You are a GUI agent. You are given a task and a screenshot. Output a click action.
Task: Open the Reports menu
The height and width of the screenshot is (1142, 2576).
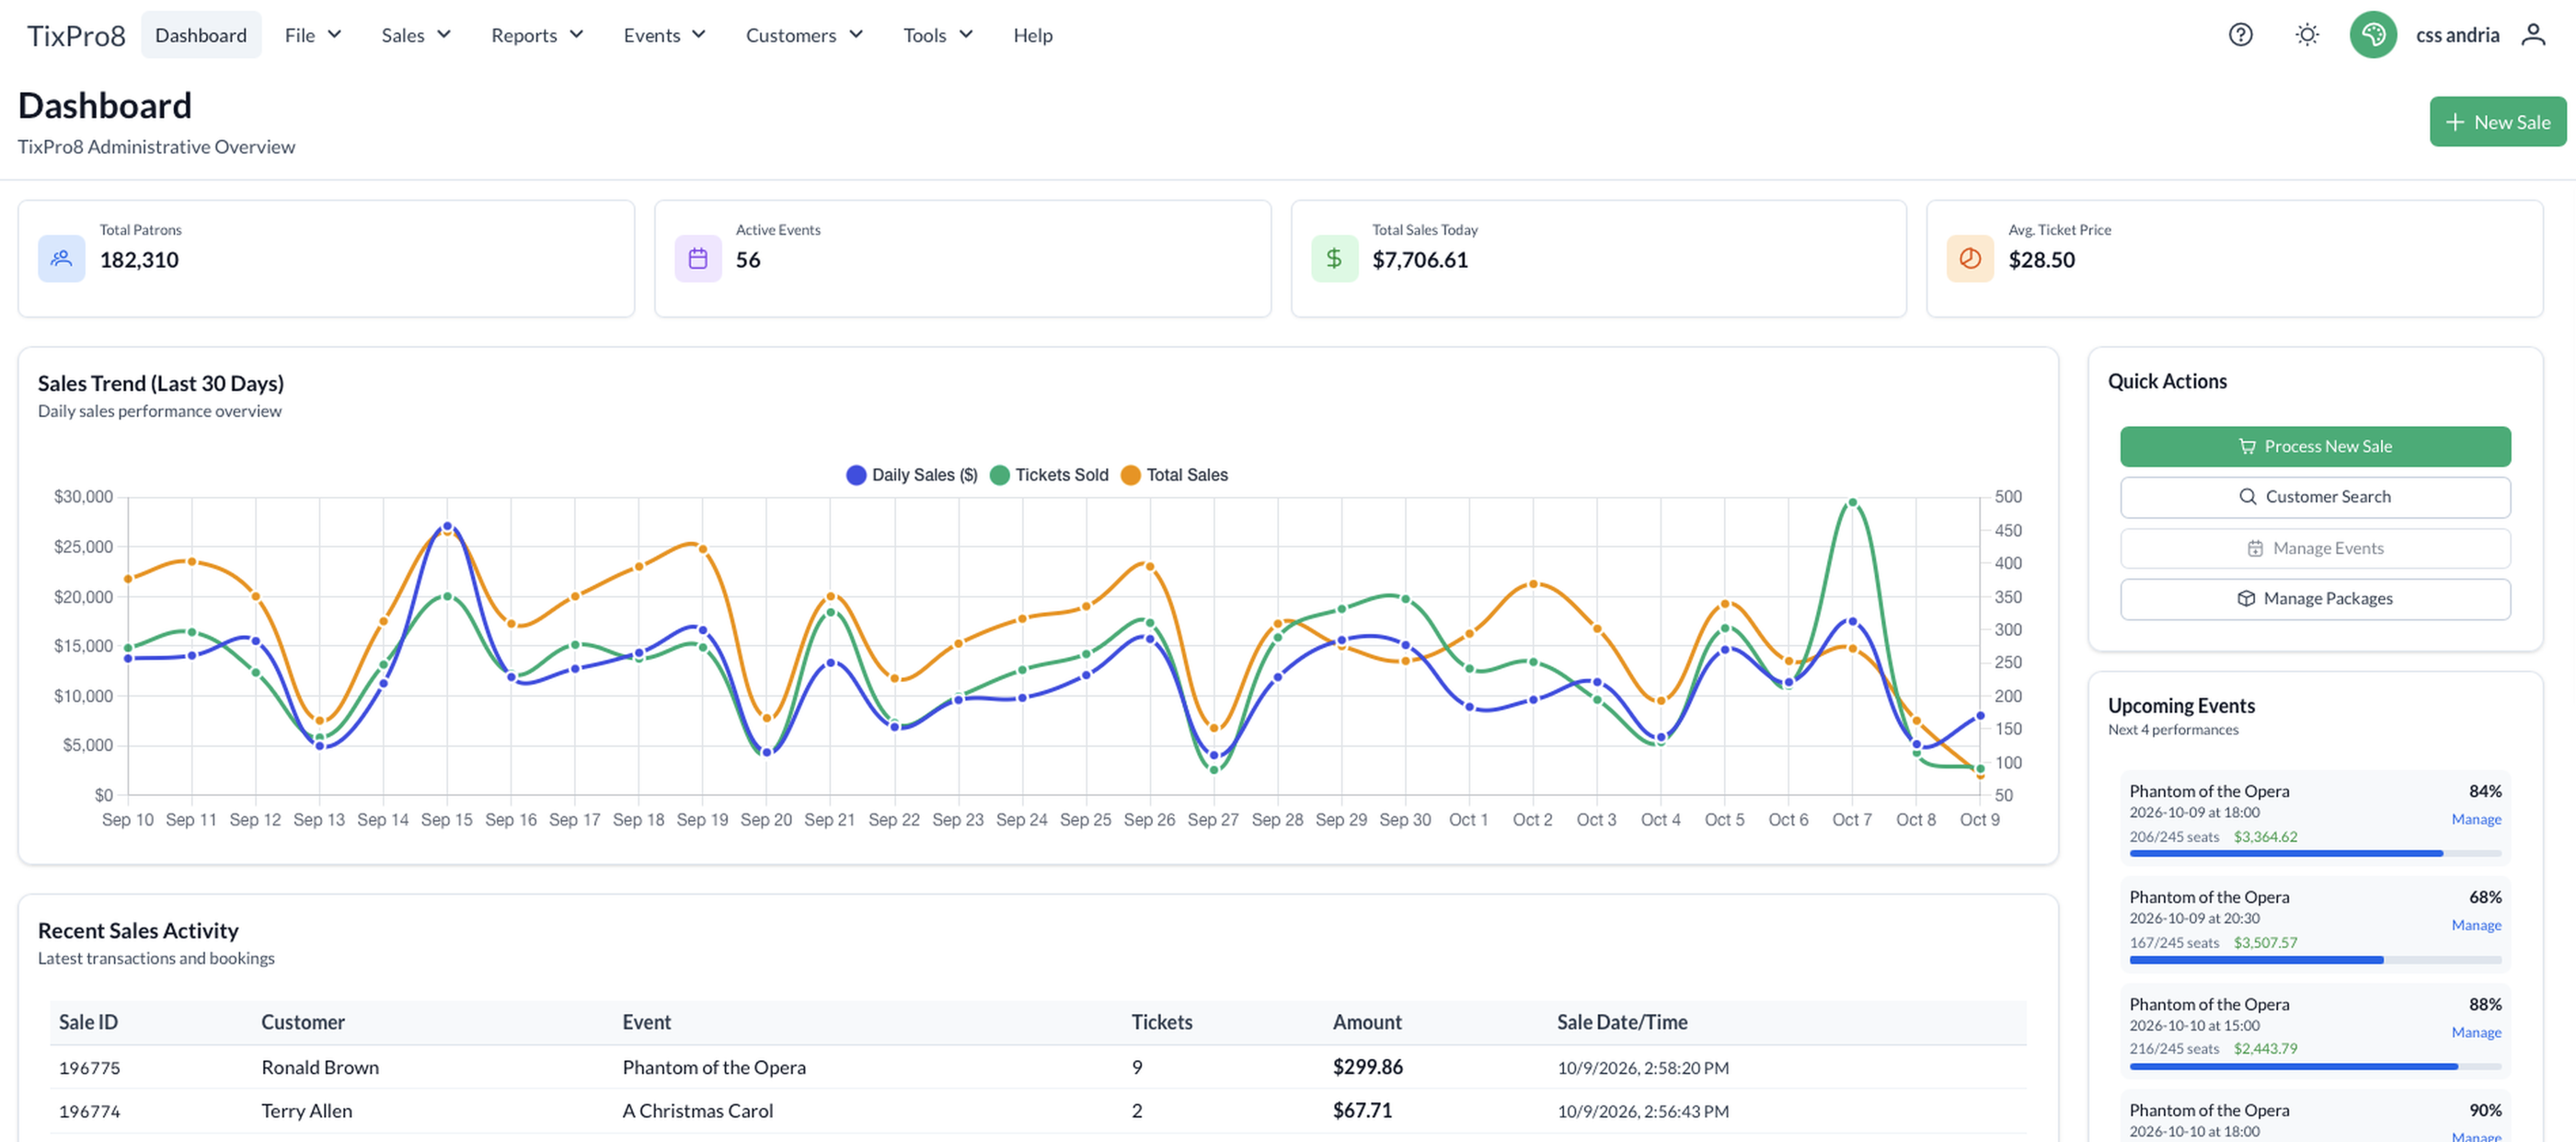(537, 35)
